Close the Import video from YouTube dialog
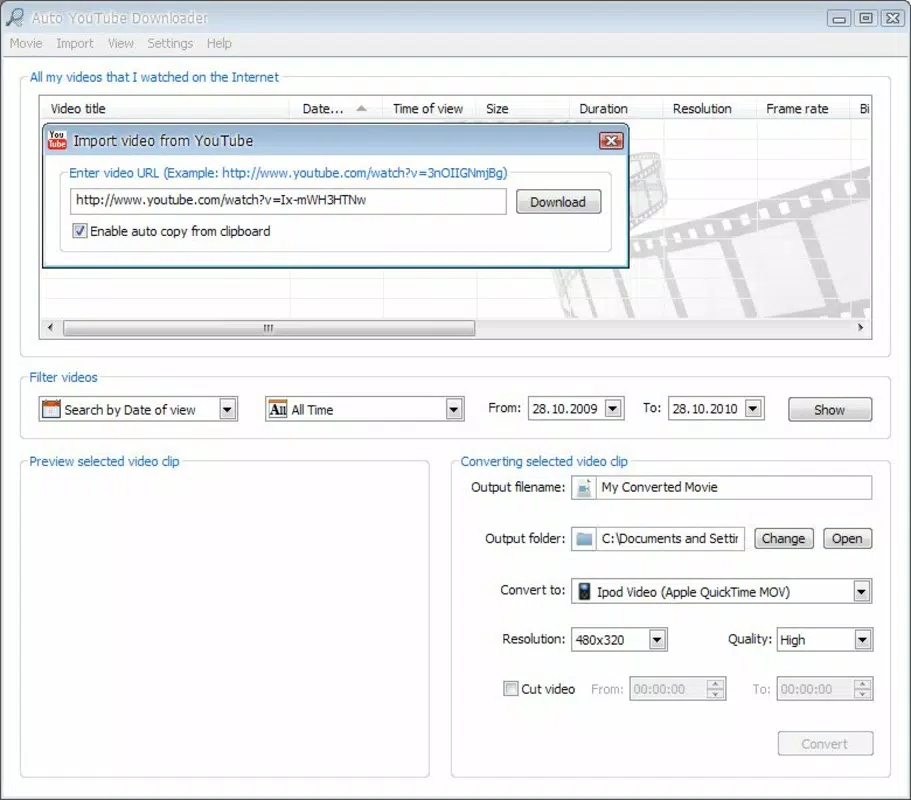The height and width of the screenshot is (800, 911). click(611, 141)
